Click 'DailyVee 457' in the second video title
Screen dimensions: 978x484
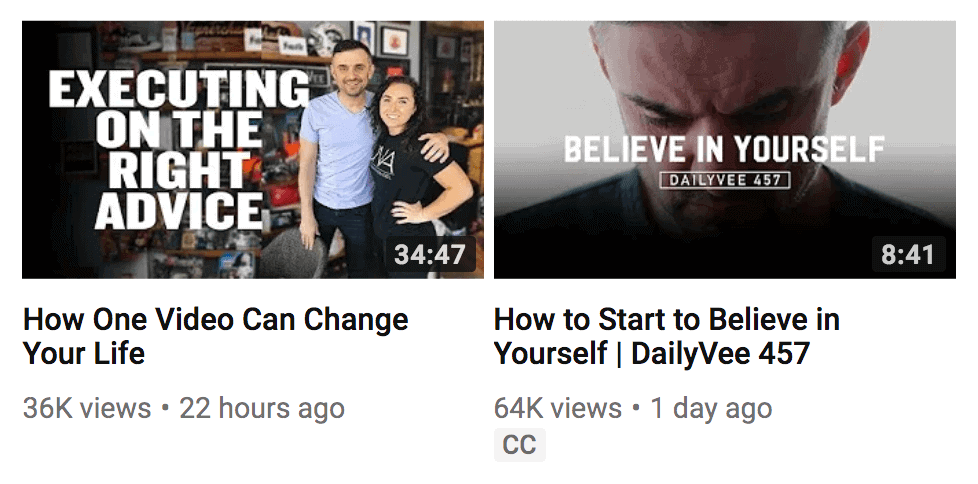click(720, 353)
